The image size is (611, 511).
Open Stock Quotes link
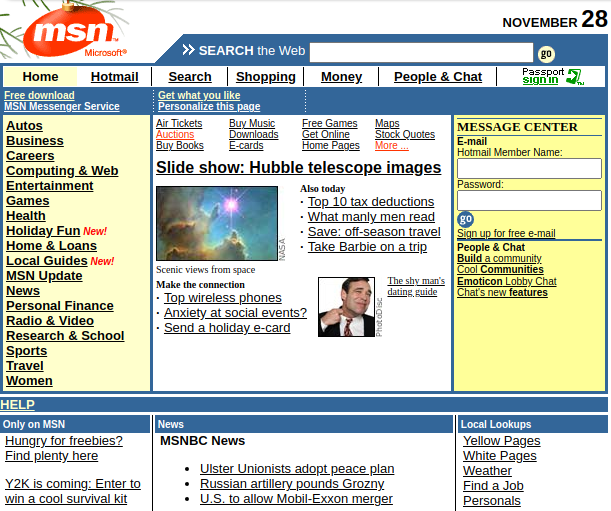click(405, 134)
